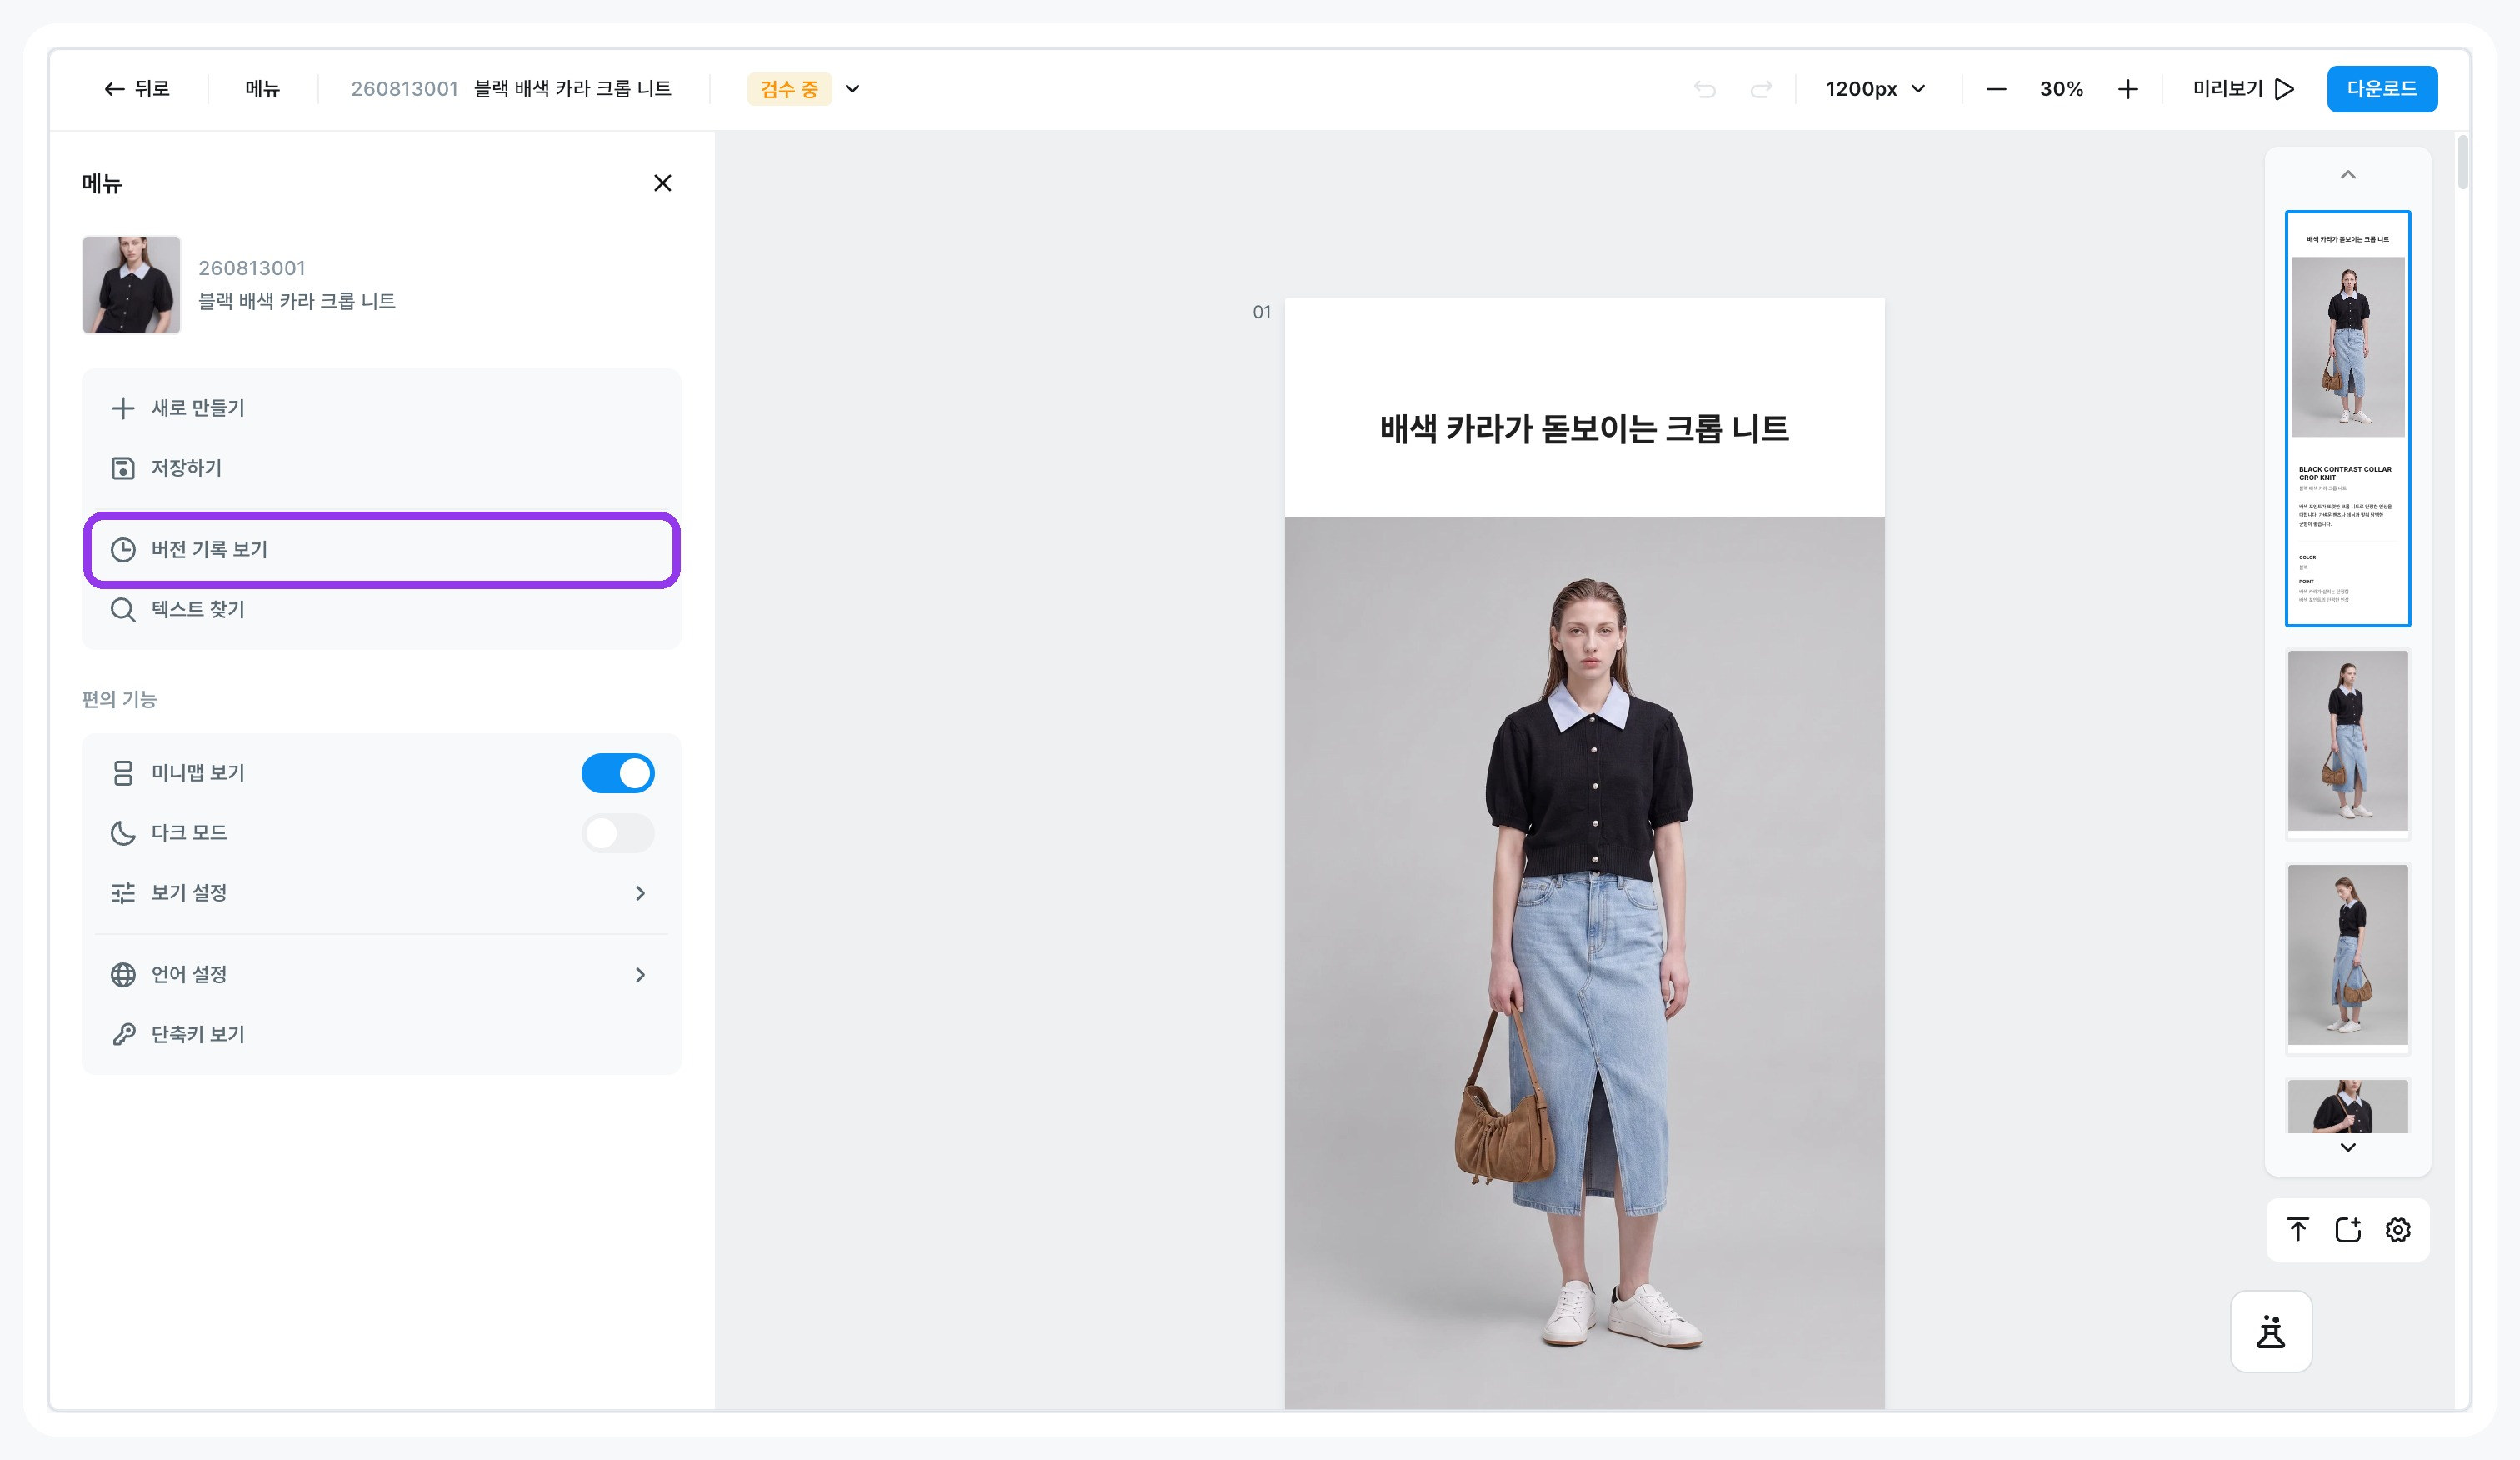Decrease zoom with the minus icon
This screenshot has width=2520, height=1460.
(x=1996, y=89)
